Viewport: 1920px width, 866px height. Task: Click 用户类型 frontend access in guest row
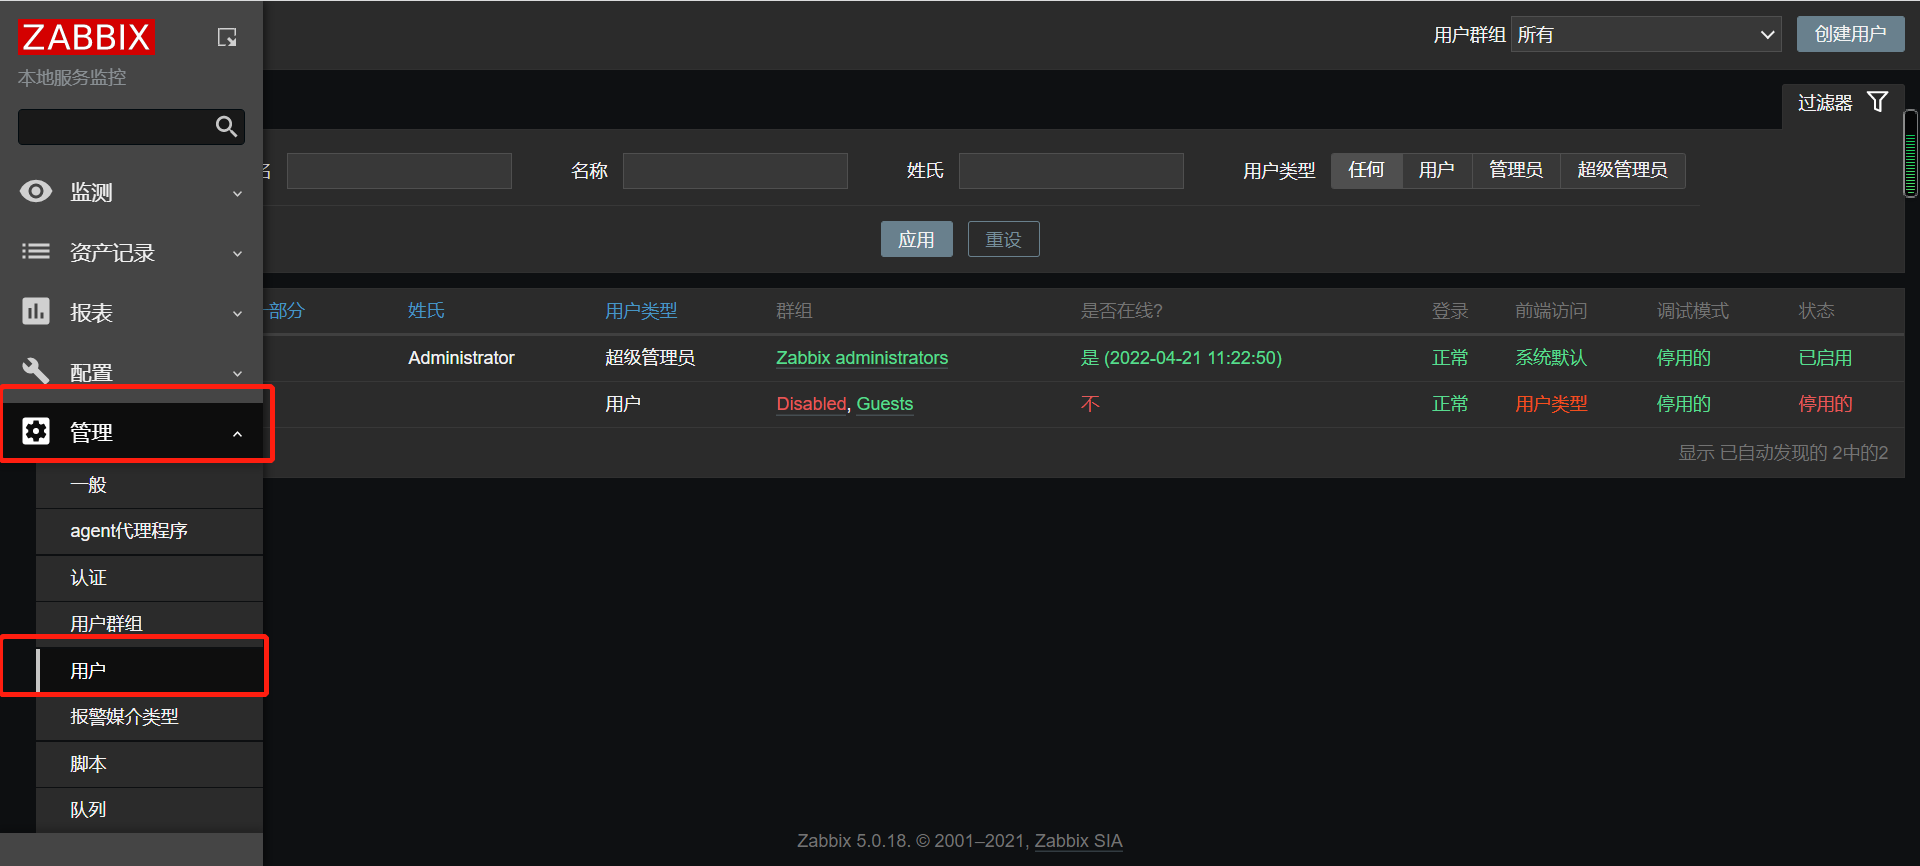click(x=1551, y=404)
